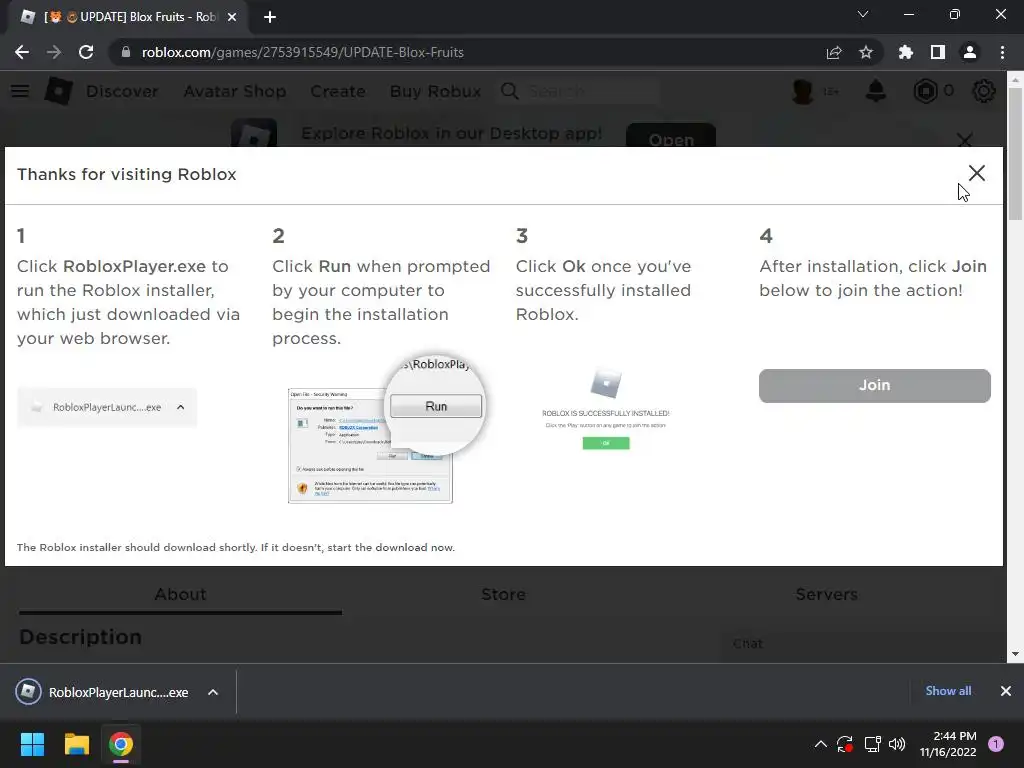Open a new browser tab

point(270,17)
